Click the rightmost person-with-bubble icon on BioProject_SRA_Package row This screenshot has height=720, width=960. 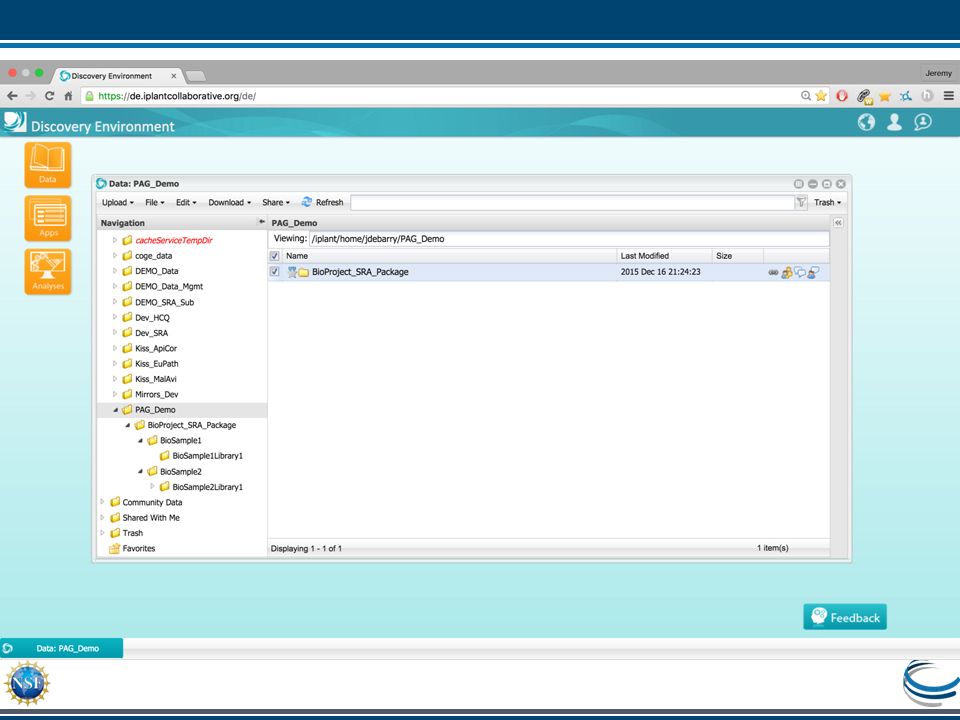point(813,272)
